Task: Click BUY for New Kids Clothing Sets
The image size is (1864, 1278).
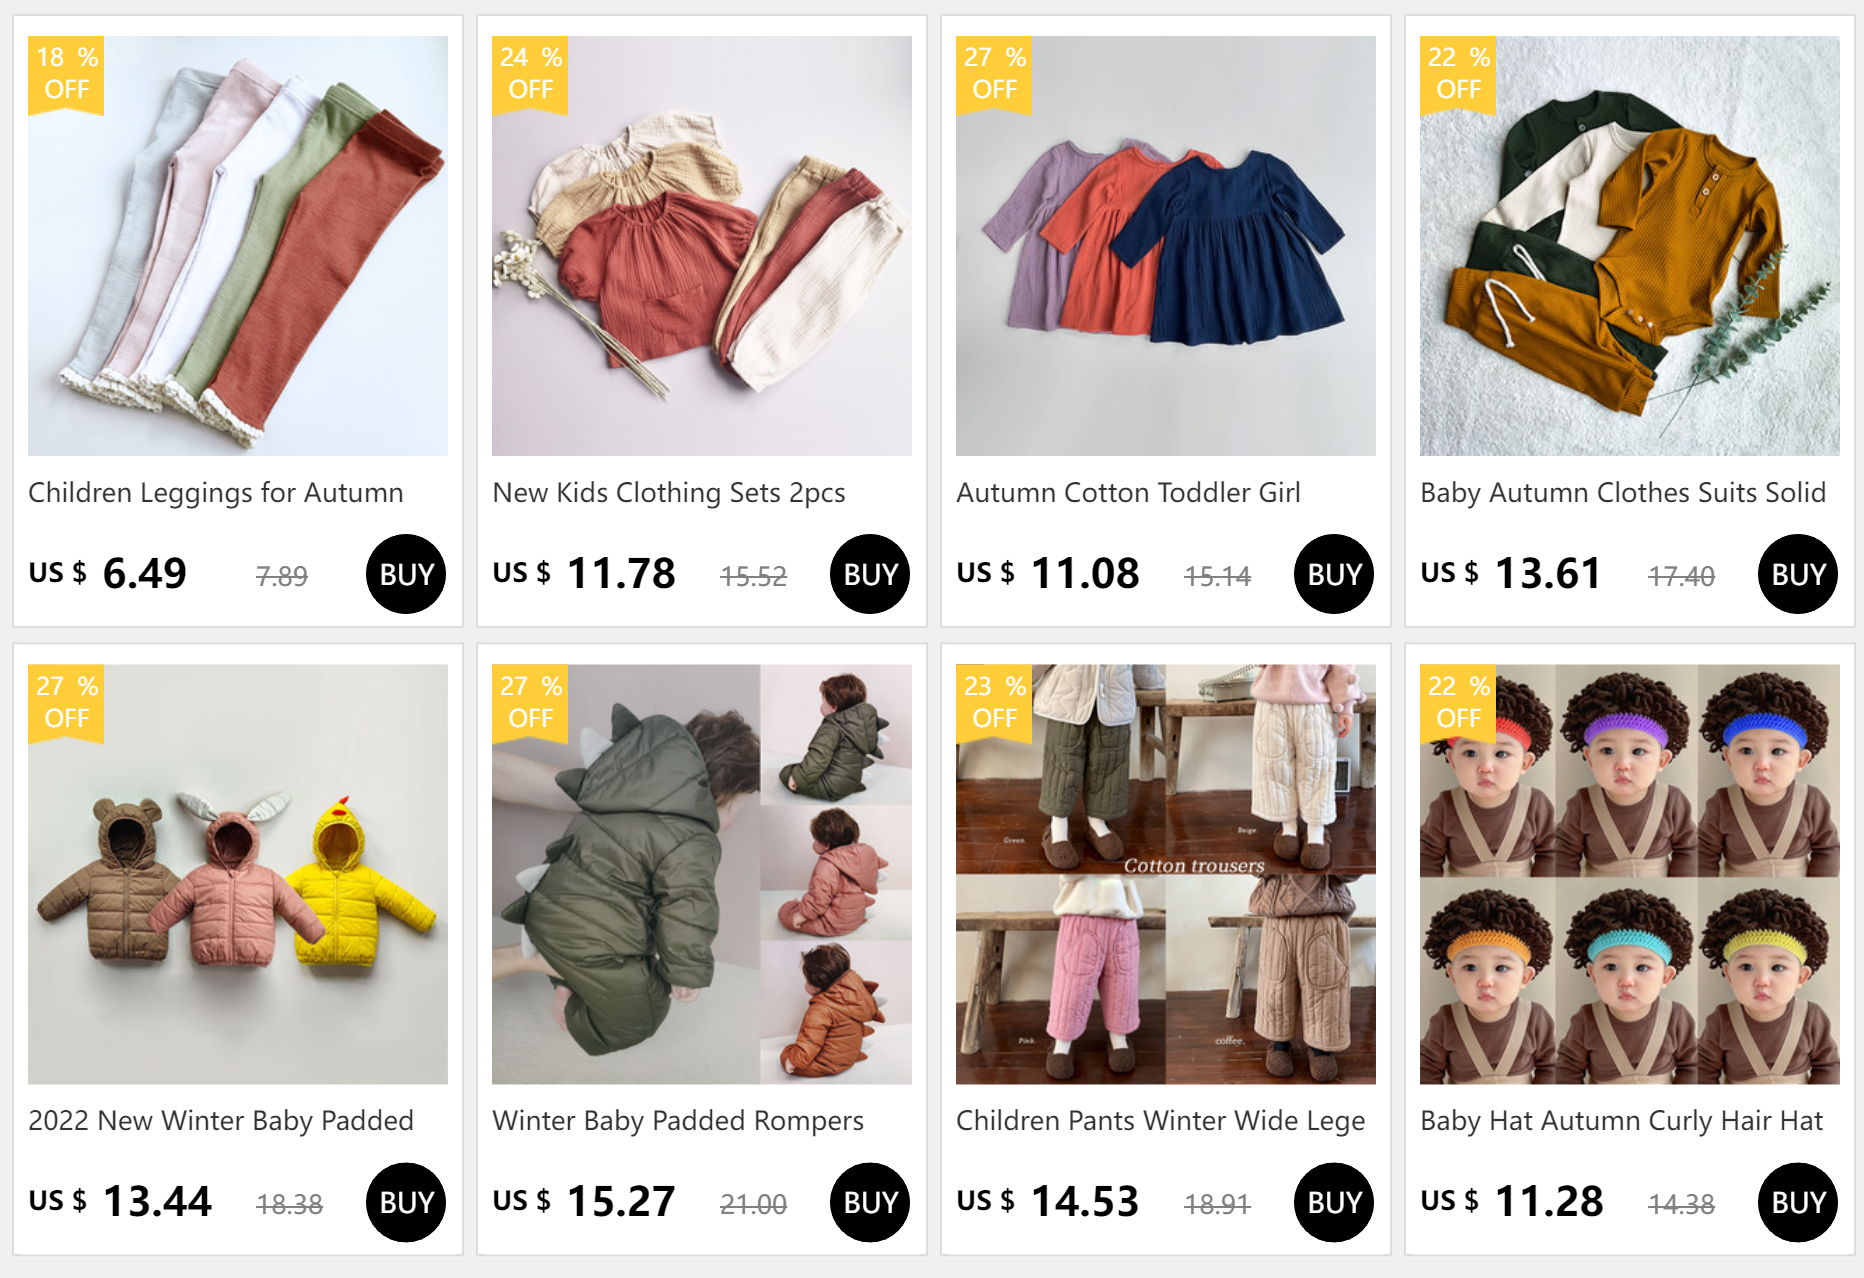Action: pyautogui.click(x=870, y=574)
